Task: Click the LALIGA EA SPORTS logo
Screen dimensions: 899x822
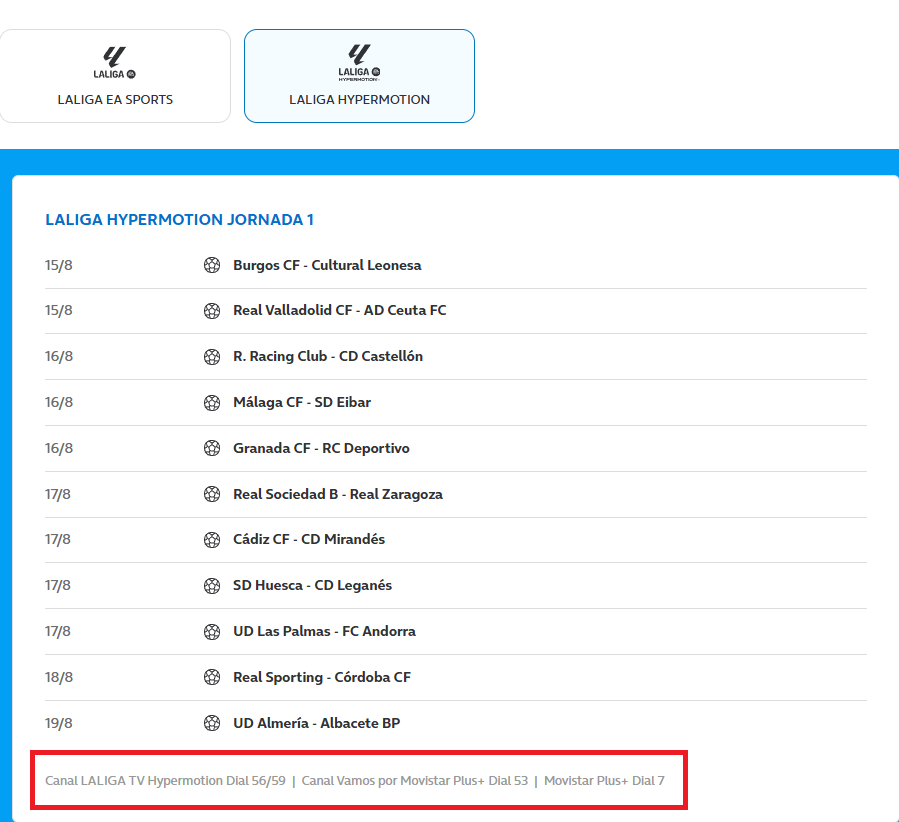Action: pos(115,62)
